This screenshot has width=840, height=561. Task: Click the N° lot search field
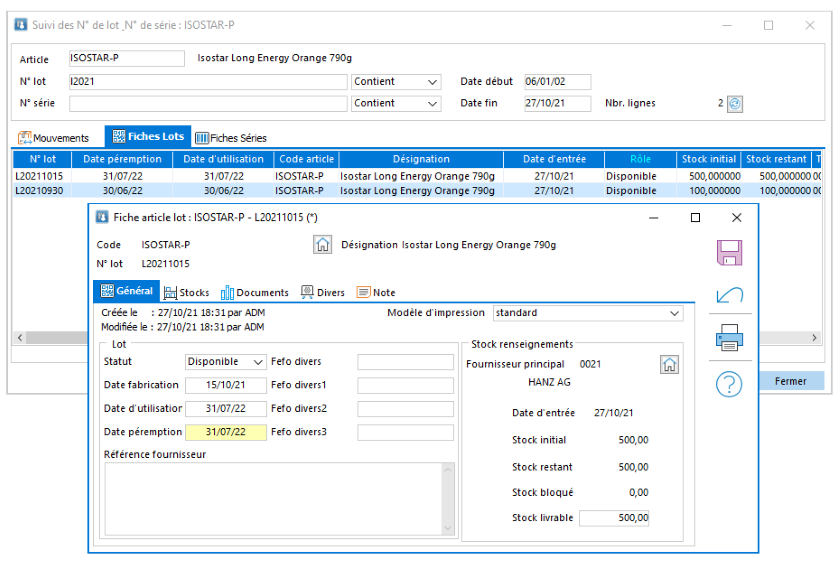point(208,81)
